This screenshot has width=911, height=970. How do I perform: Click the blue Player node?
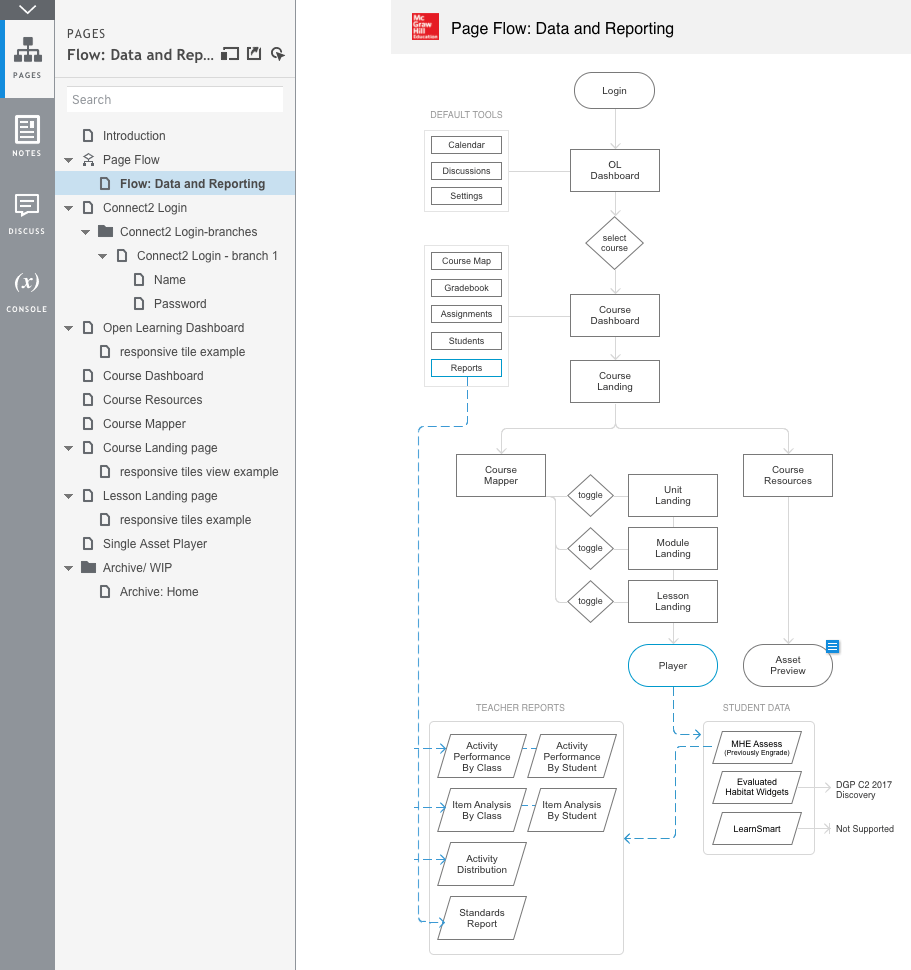click(673, 666)
